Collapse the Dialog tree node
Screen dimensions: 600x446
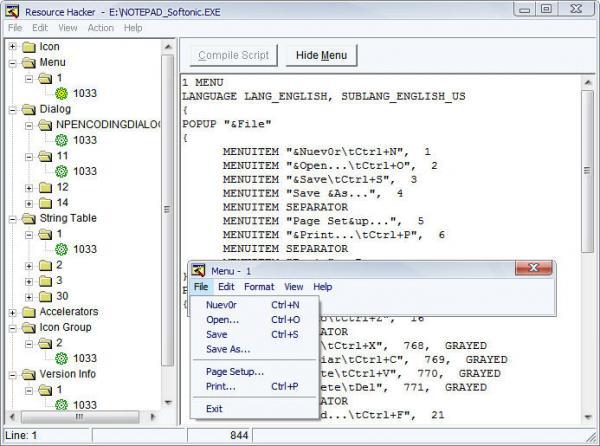pos(11,109)
